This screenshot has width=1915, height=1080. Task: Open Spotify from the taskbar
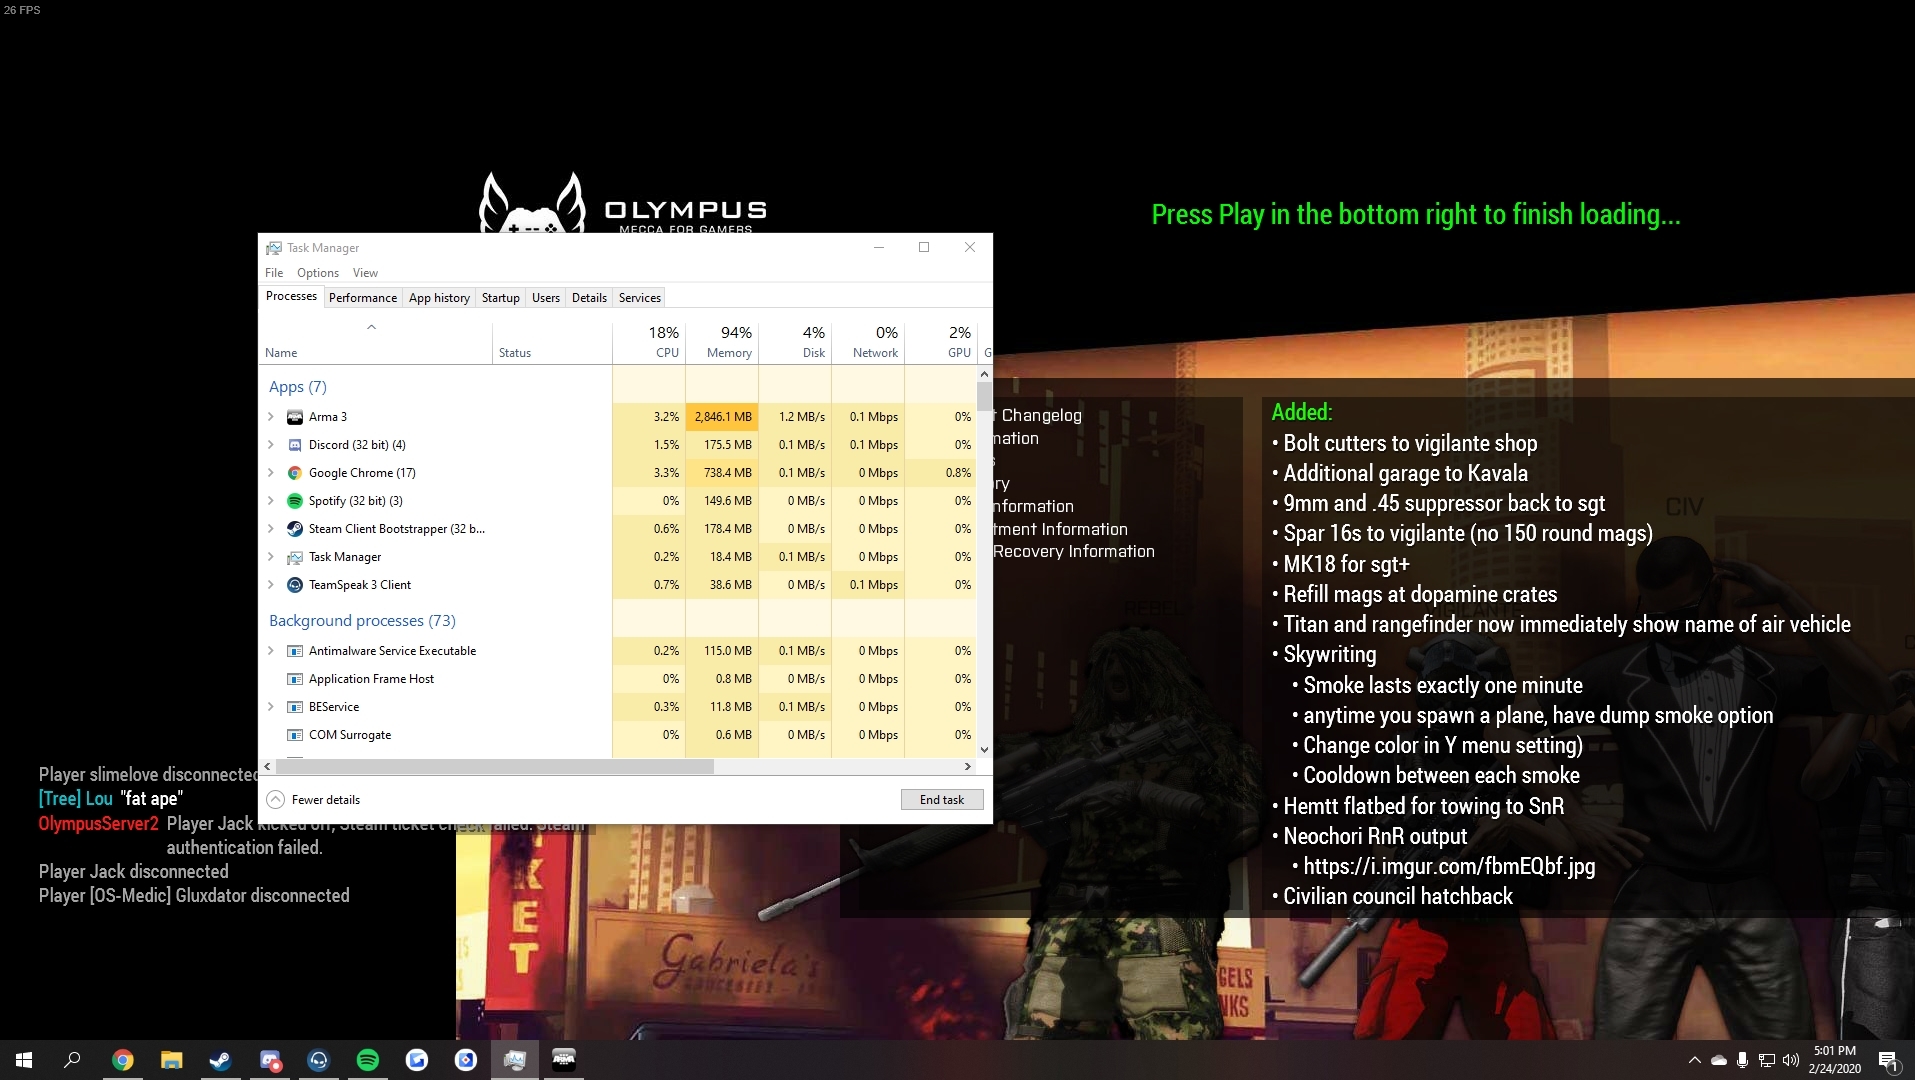click(x=368, y=1060)
